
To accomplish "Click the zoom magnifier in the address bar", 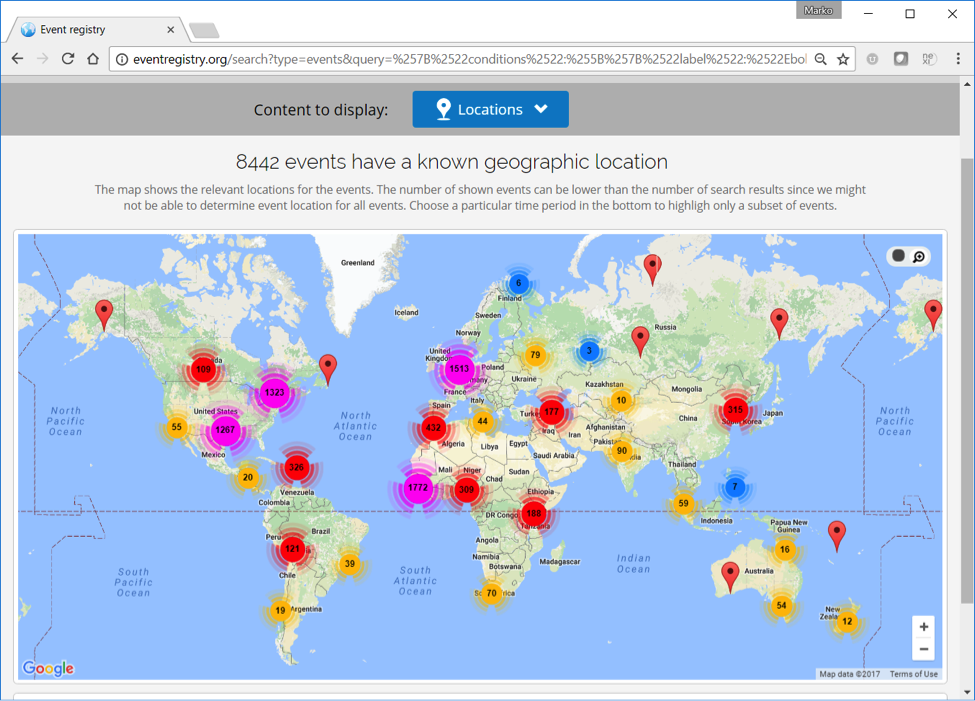I will [821, 59].
